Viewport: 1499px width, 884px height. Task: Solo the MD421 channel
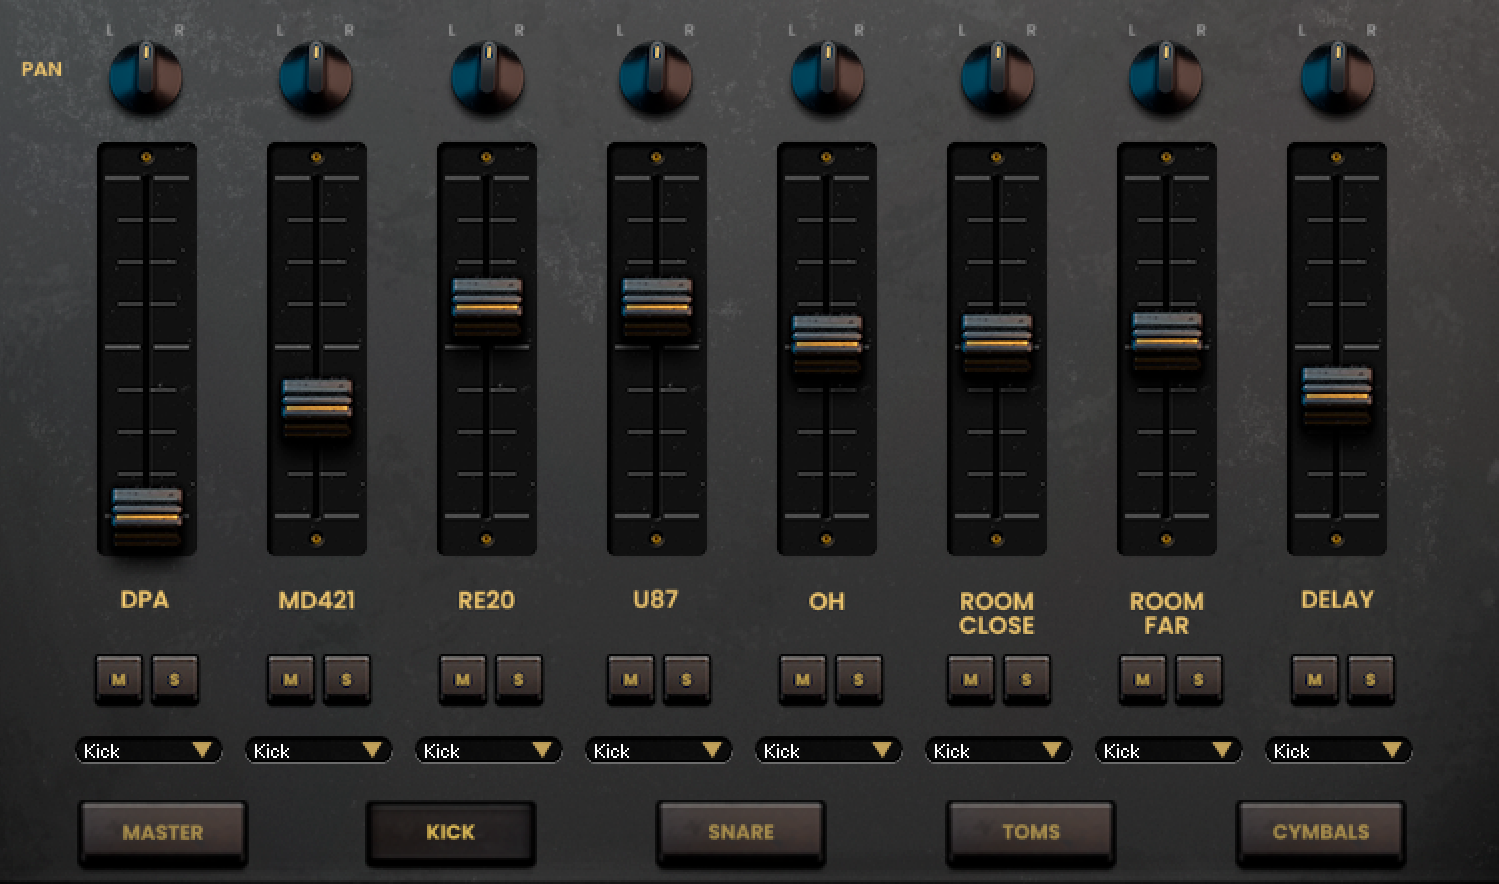coord(347,679)
